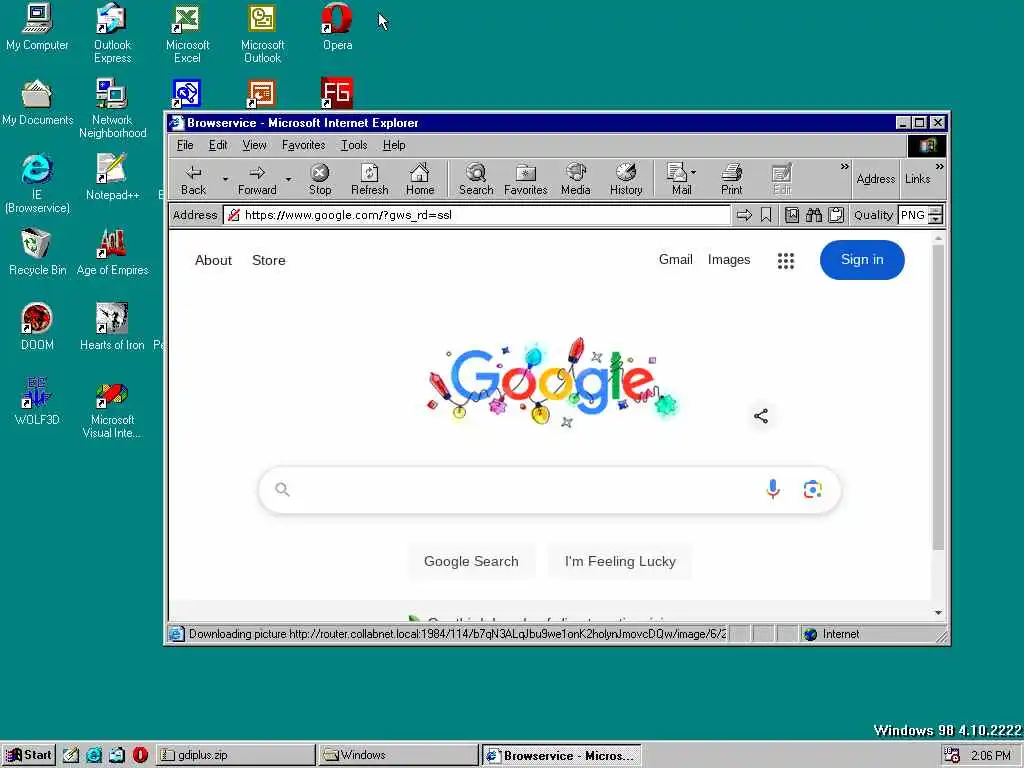Click the Google Search button
This screenshot has width=1024, height=768.
[471, 562]
